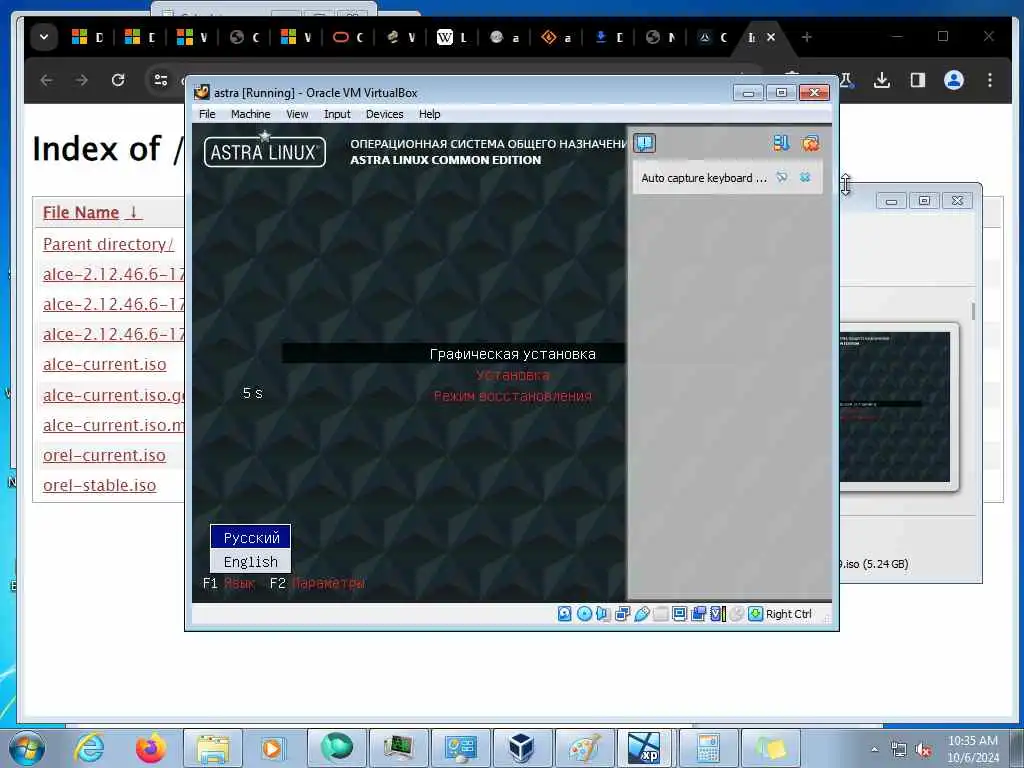Viewport: 1024px width, 768px height.
Task: Click green keyboard capture arrow icon
Action: [756, 614]
